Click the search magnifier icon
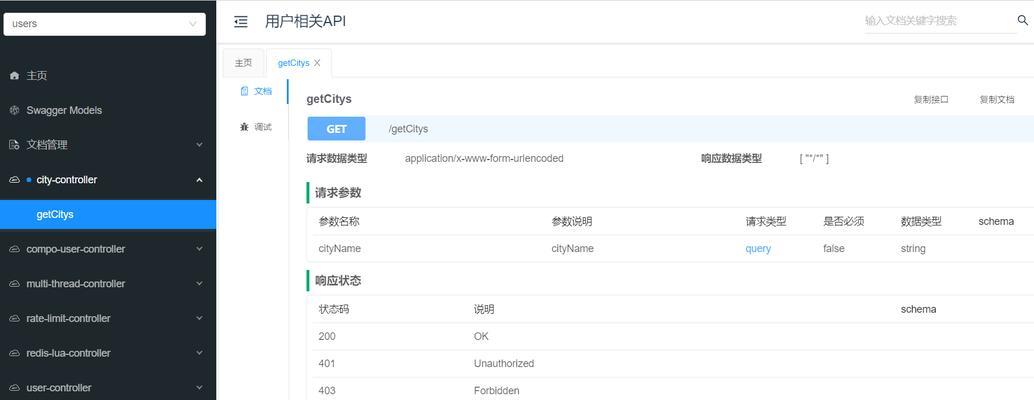Image resolution: width=1034 pixels, height=400 pixels. click(x=1023, y=21)
